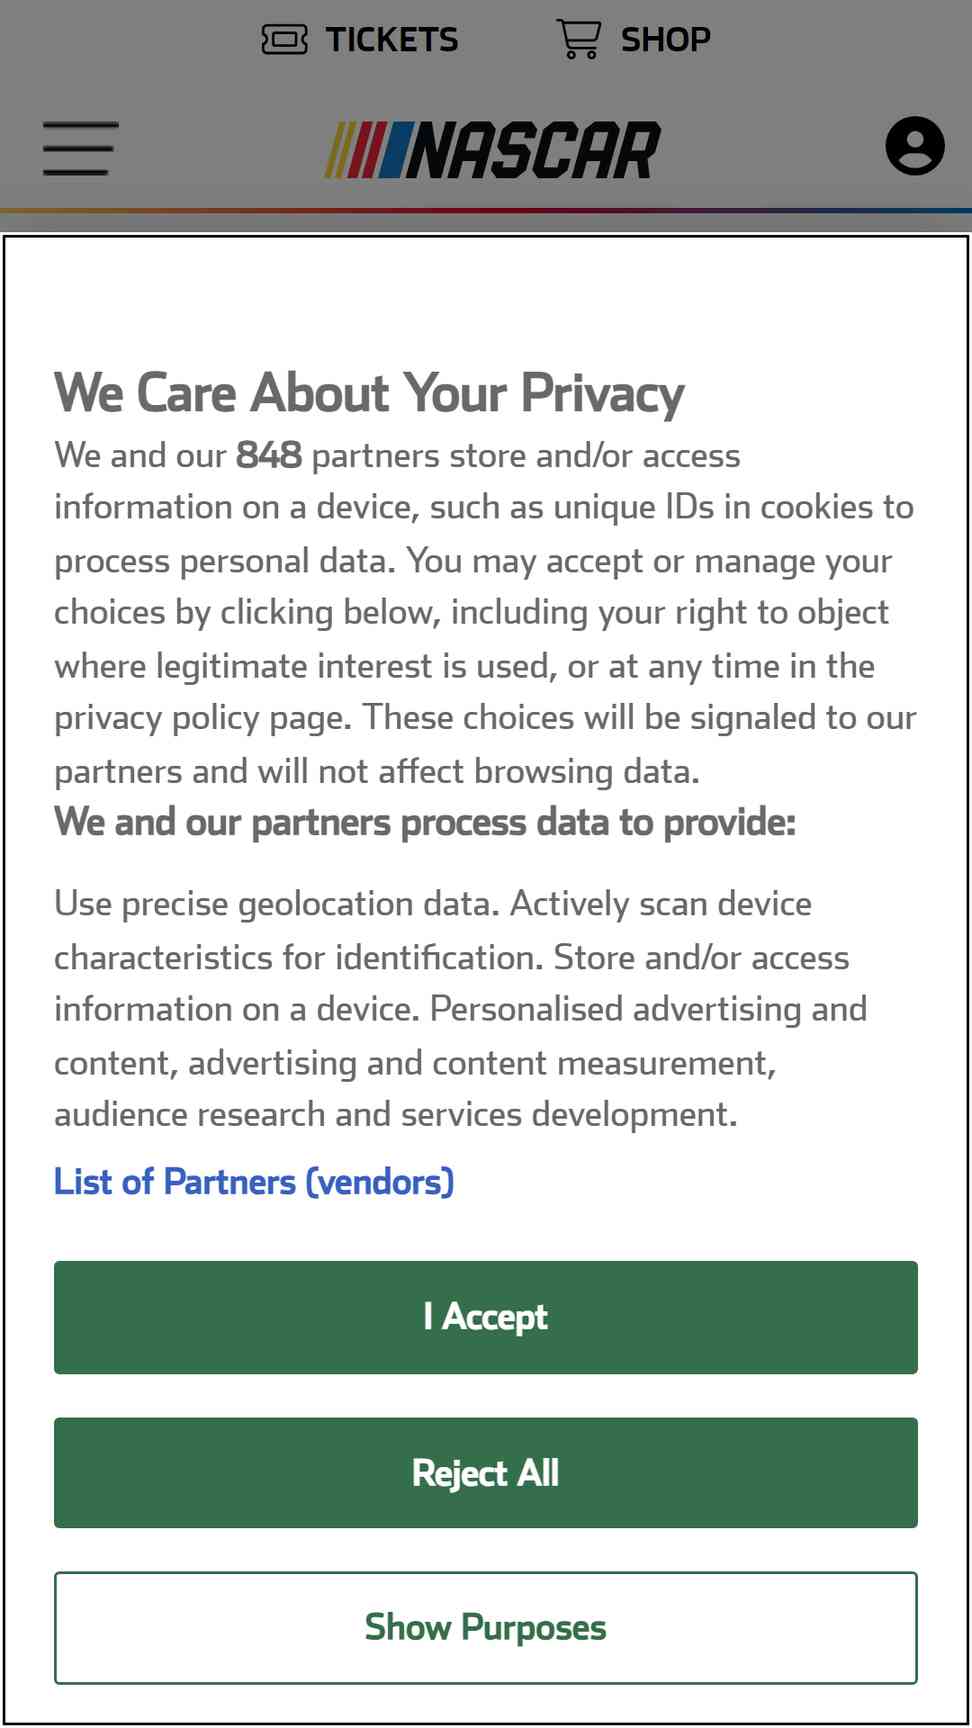This screenshot has height=1728, width=972.
Task: Click the colored stripes of NASCAR logo
Action: (367, 150)
